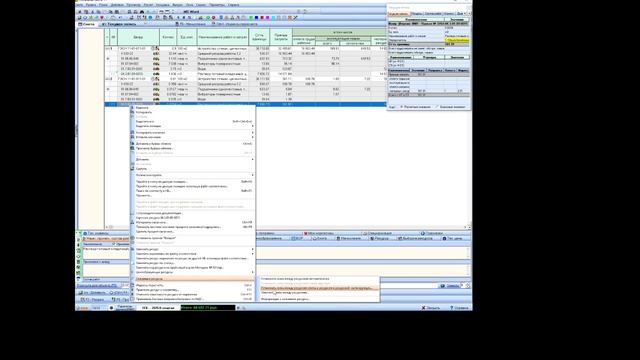Pick the dark blue square in the toolbar

(256, 18)
